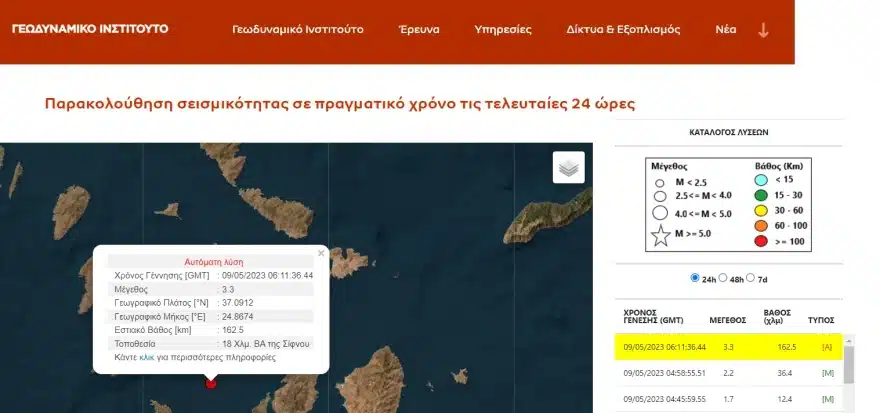
Task: Click the red earthquake marker on map
Action: 210,383
